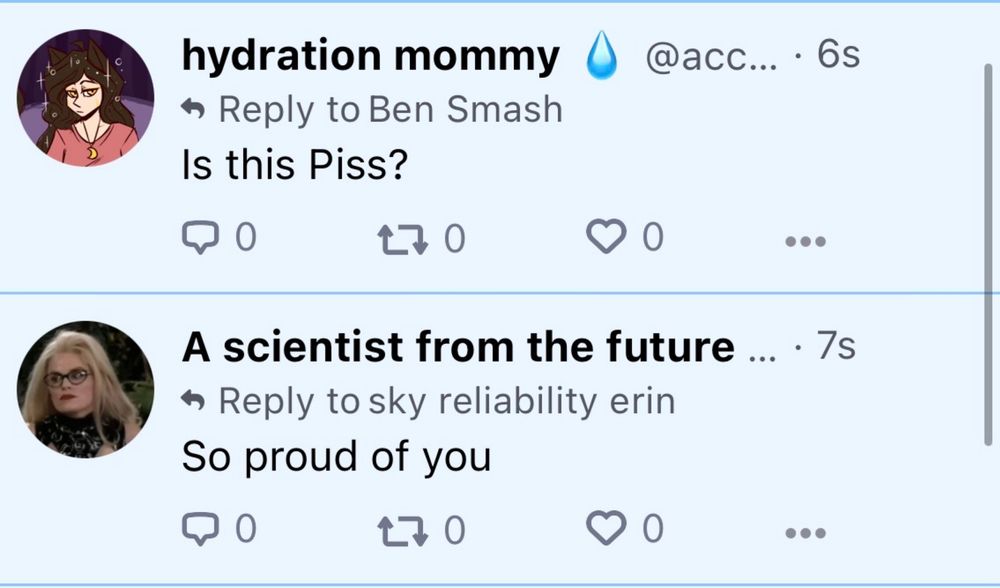1000x588 pixels.
Task: Click the @acc... username handle
Action: click(x=712, y=58)
